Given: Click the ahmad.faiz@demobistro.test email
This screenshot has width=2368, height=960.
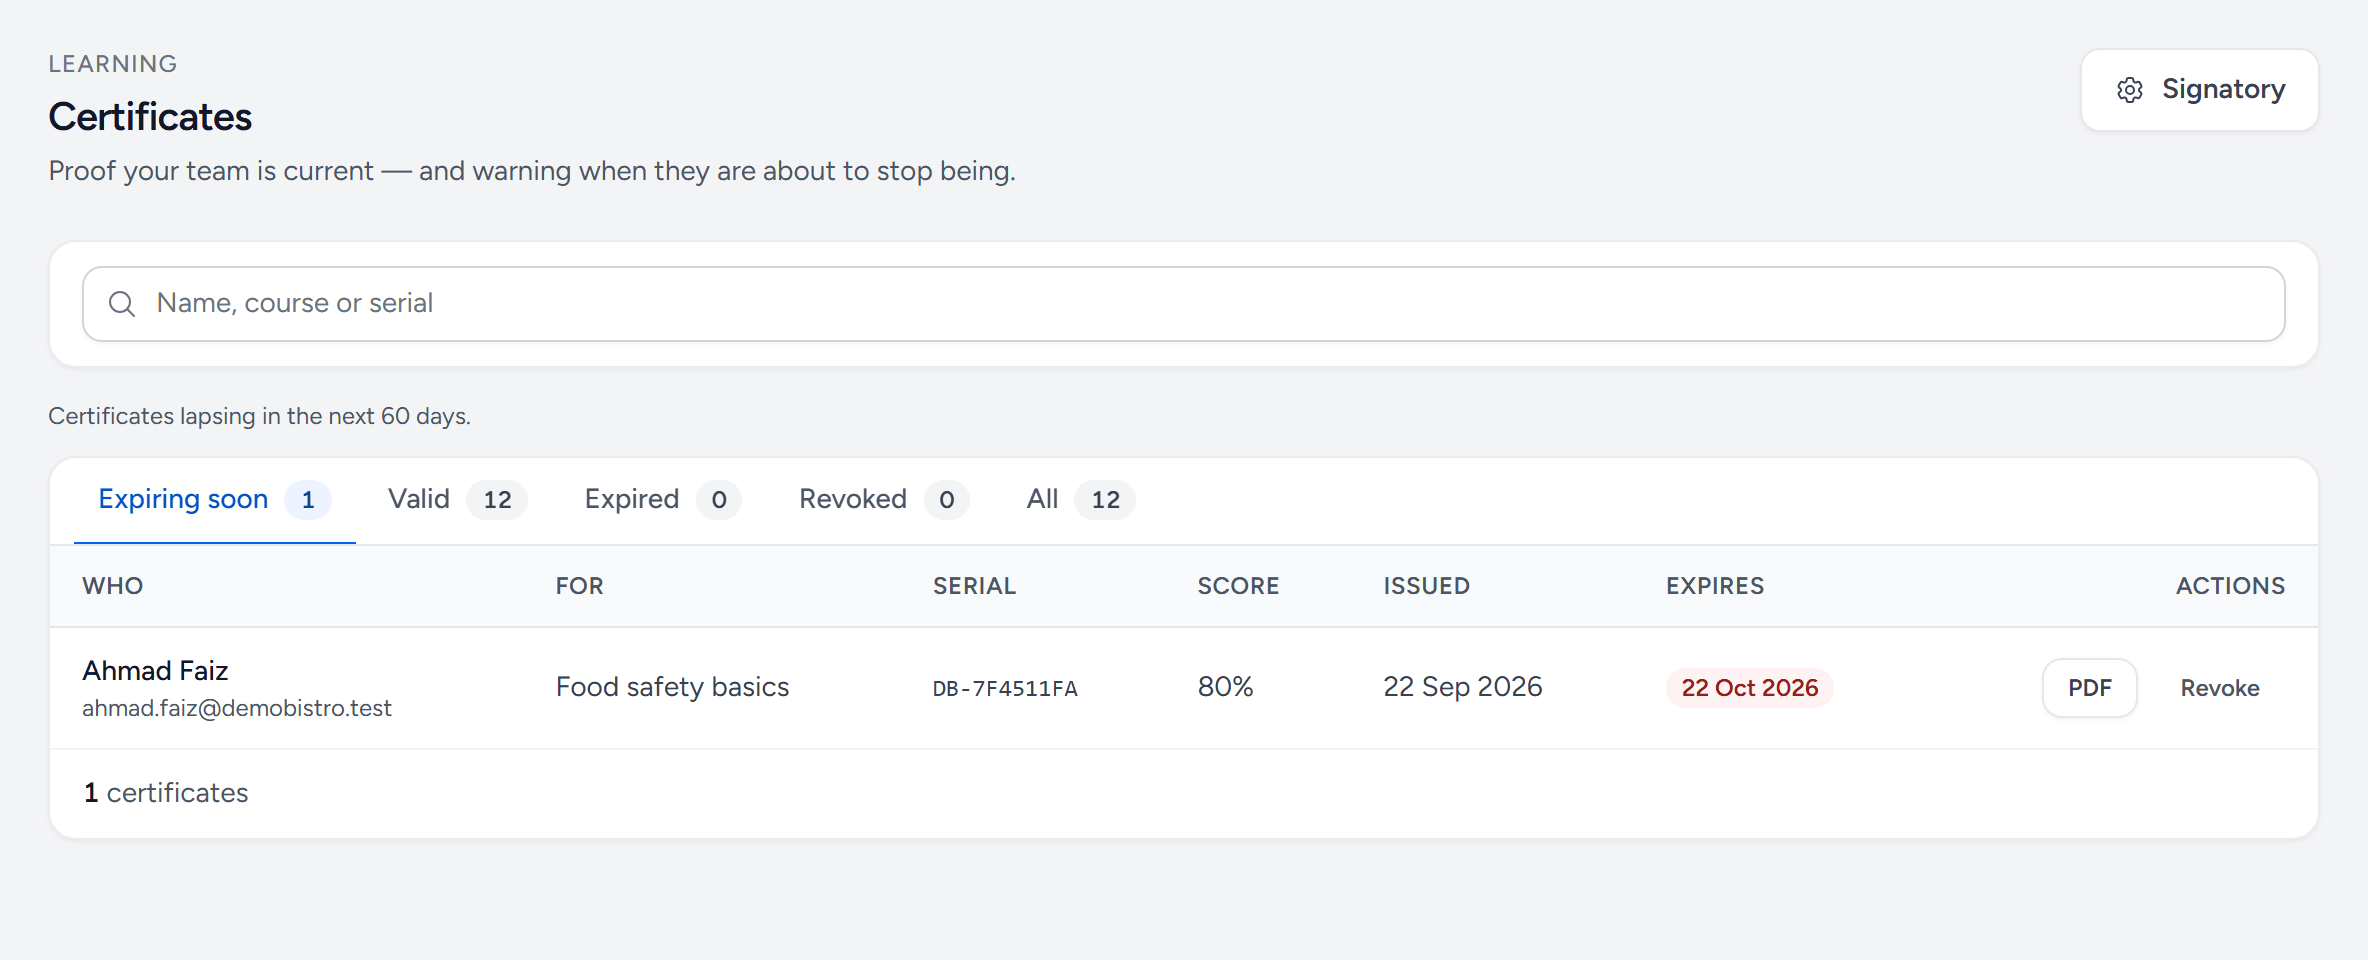Looking at the screenshot, I should [x=237, y=709].
